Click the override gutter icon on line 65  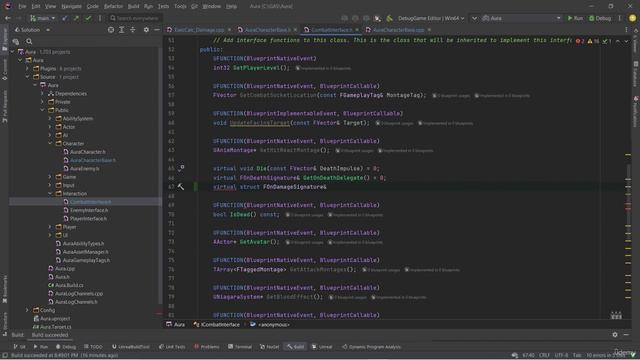[181, 168]
